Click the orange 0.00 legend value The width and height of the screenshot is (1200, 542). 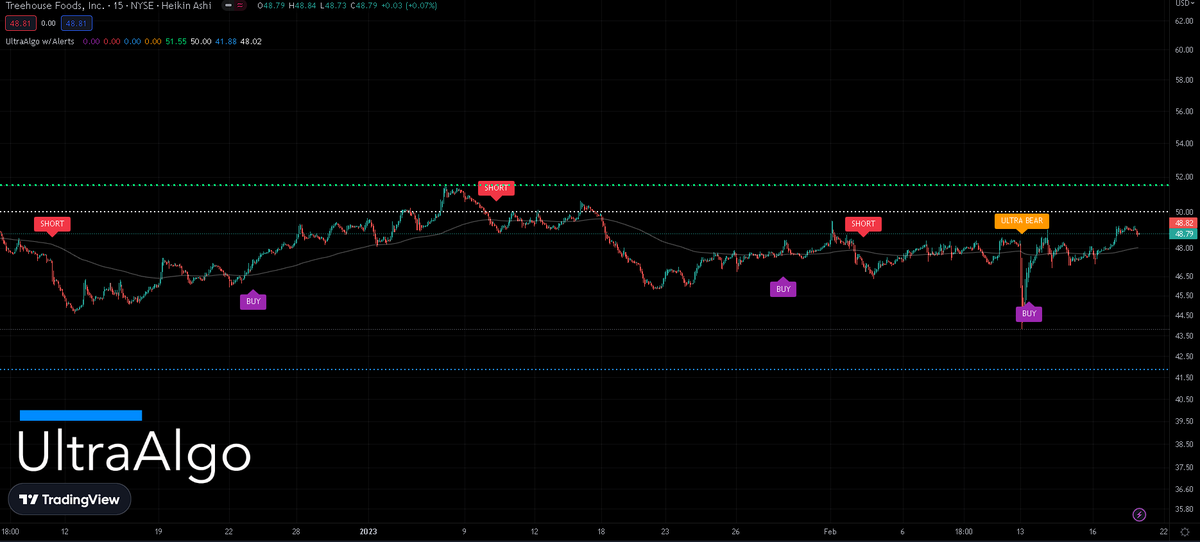click(x=153, y=41)
